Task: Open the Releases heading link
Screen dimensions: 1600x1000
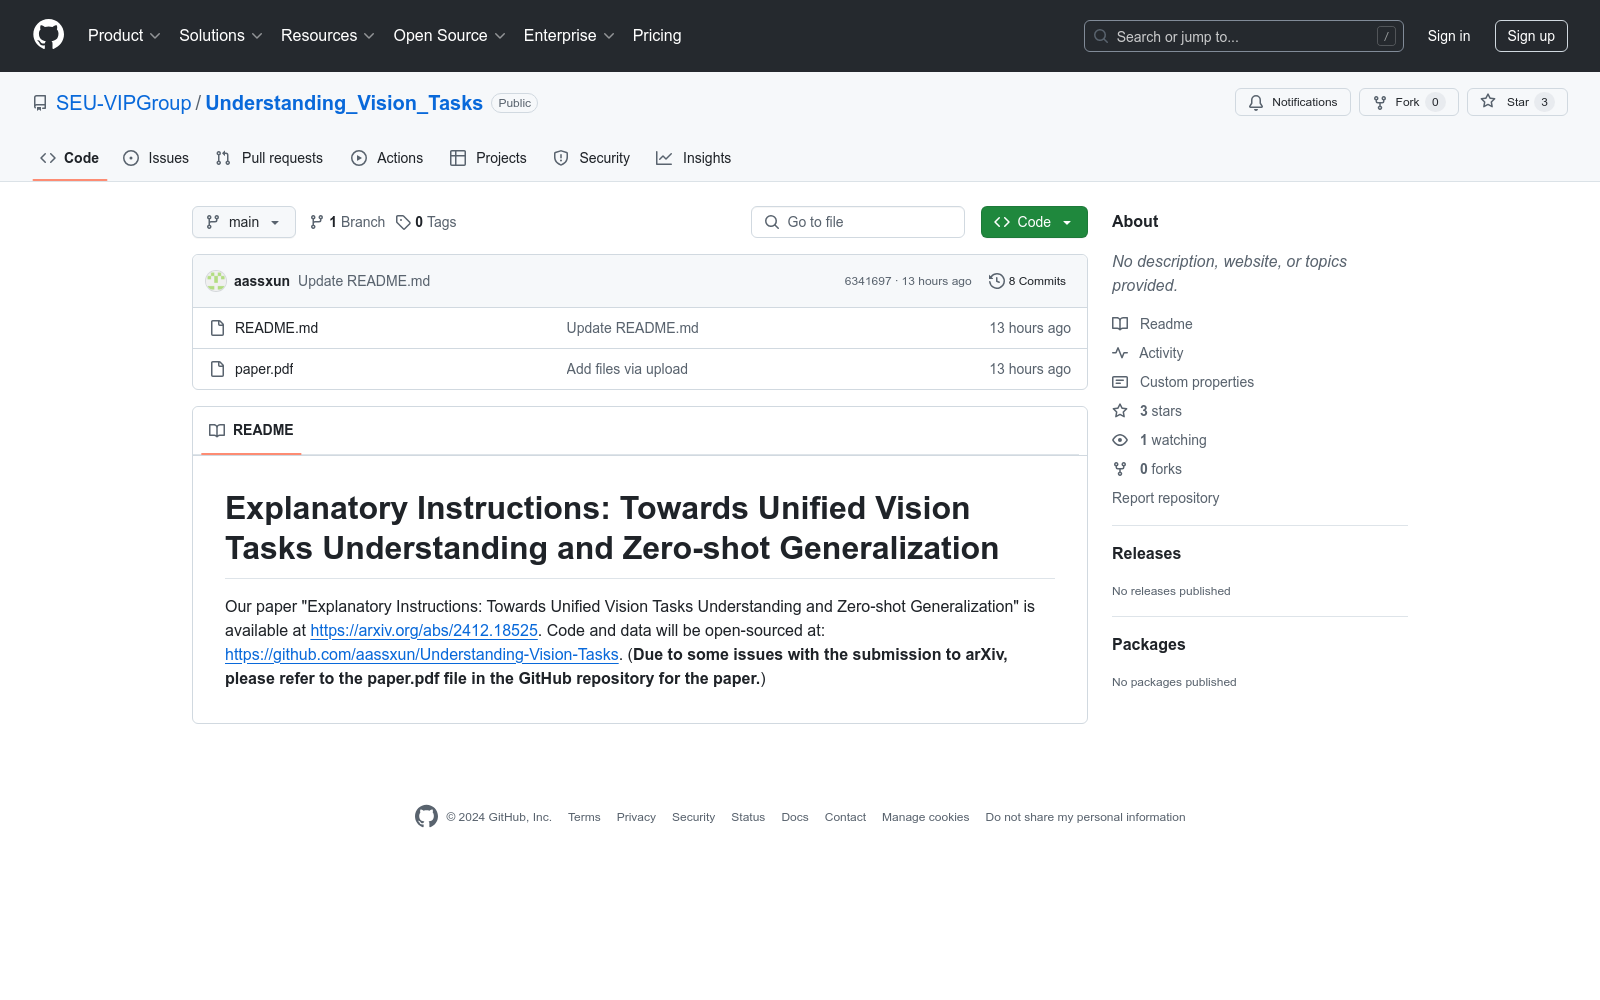Action: click(x=1146, y=553)
